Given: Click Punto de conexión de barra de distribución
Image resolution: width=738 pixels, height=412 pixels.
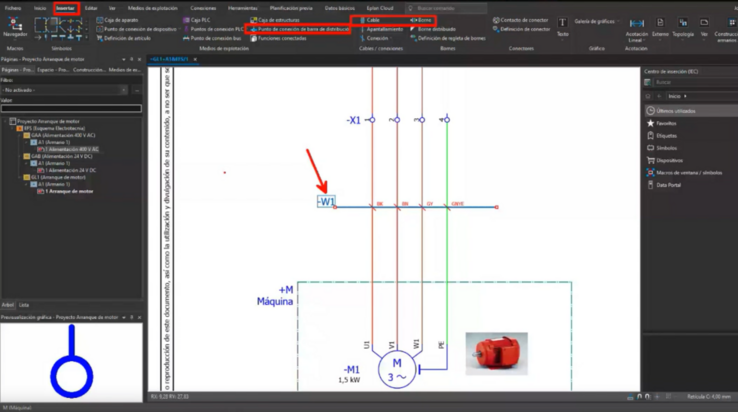Looking at the screenshot, I should [300, 29].
